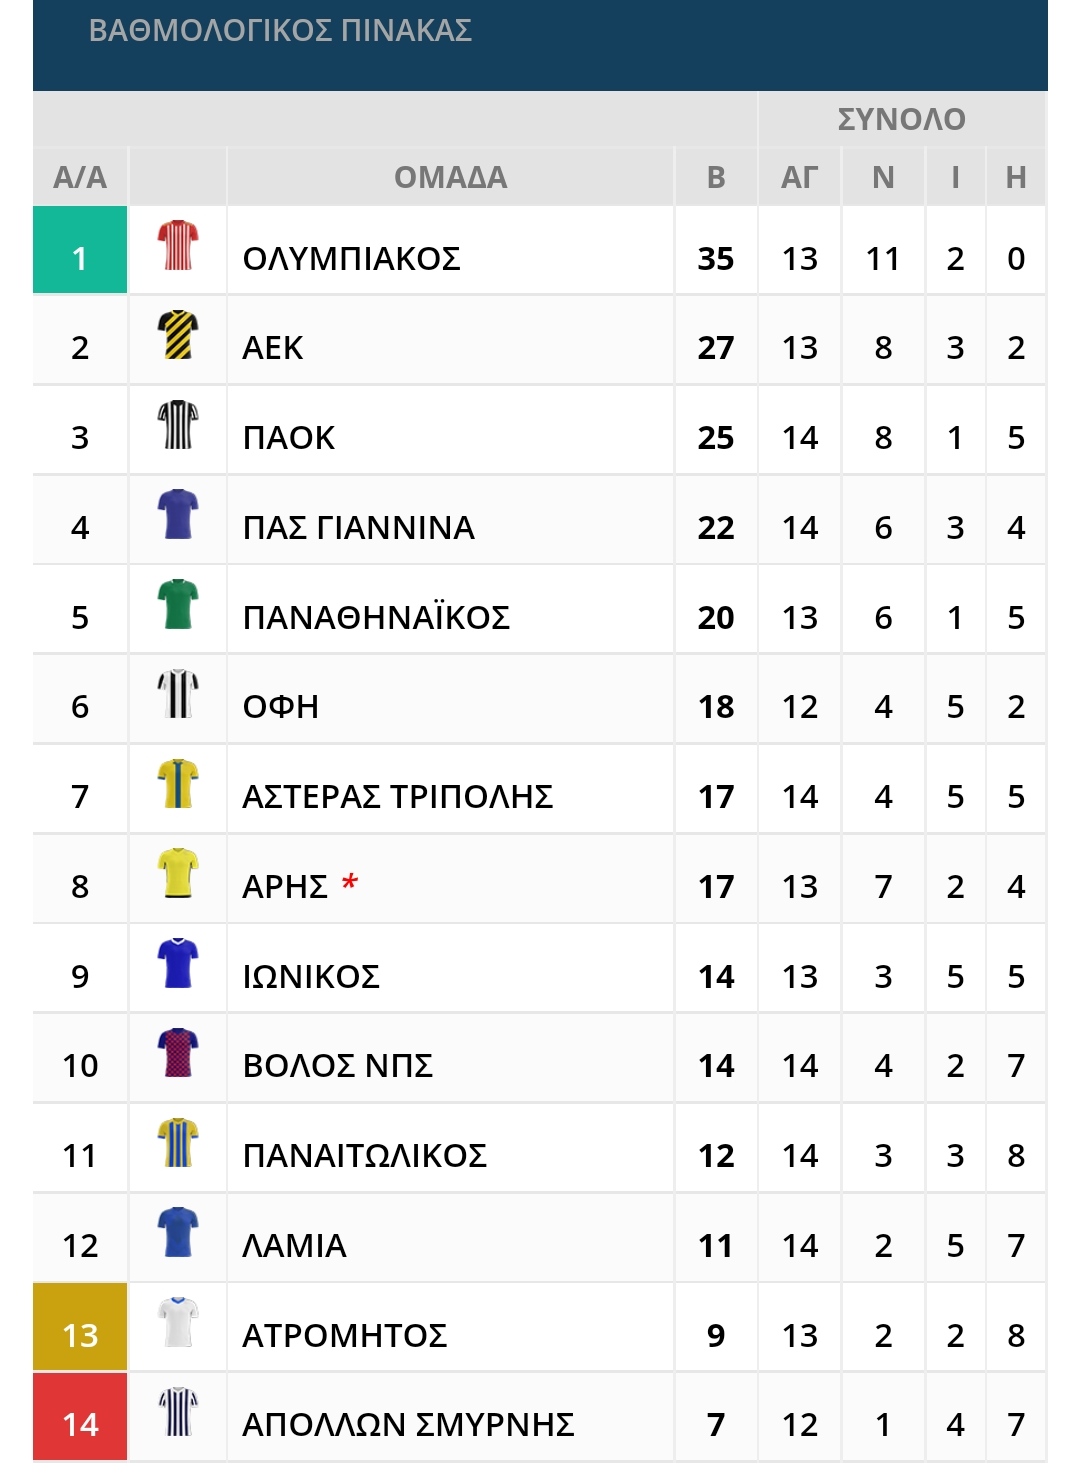Click the Olympiakos red-striped jersey icon

click(178, 245)
